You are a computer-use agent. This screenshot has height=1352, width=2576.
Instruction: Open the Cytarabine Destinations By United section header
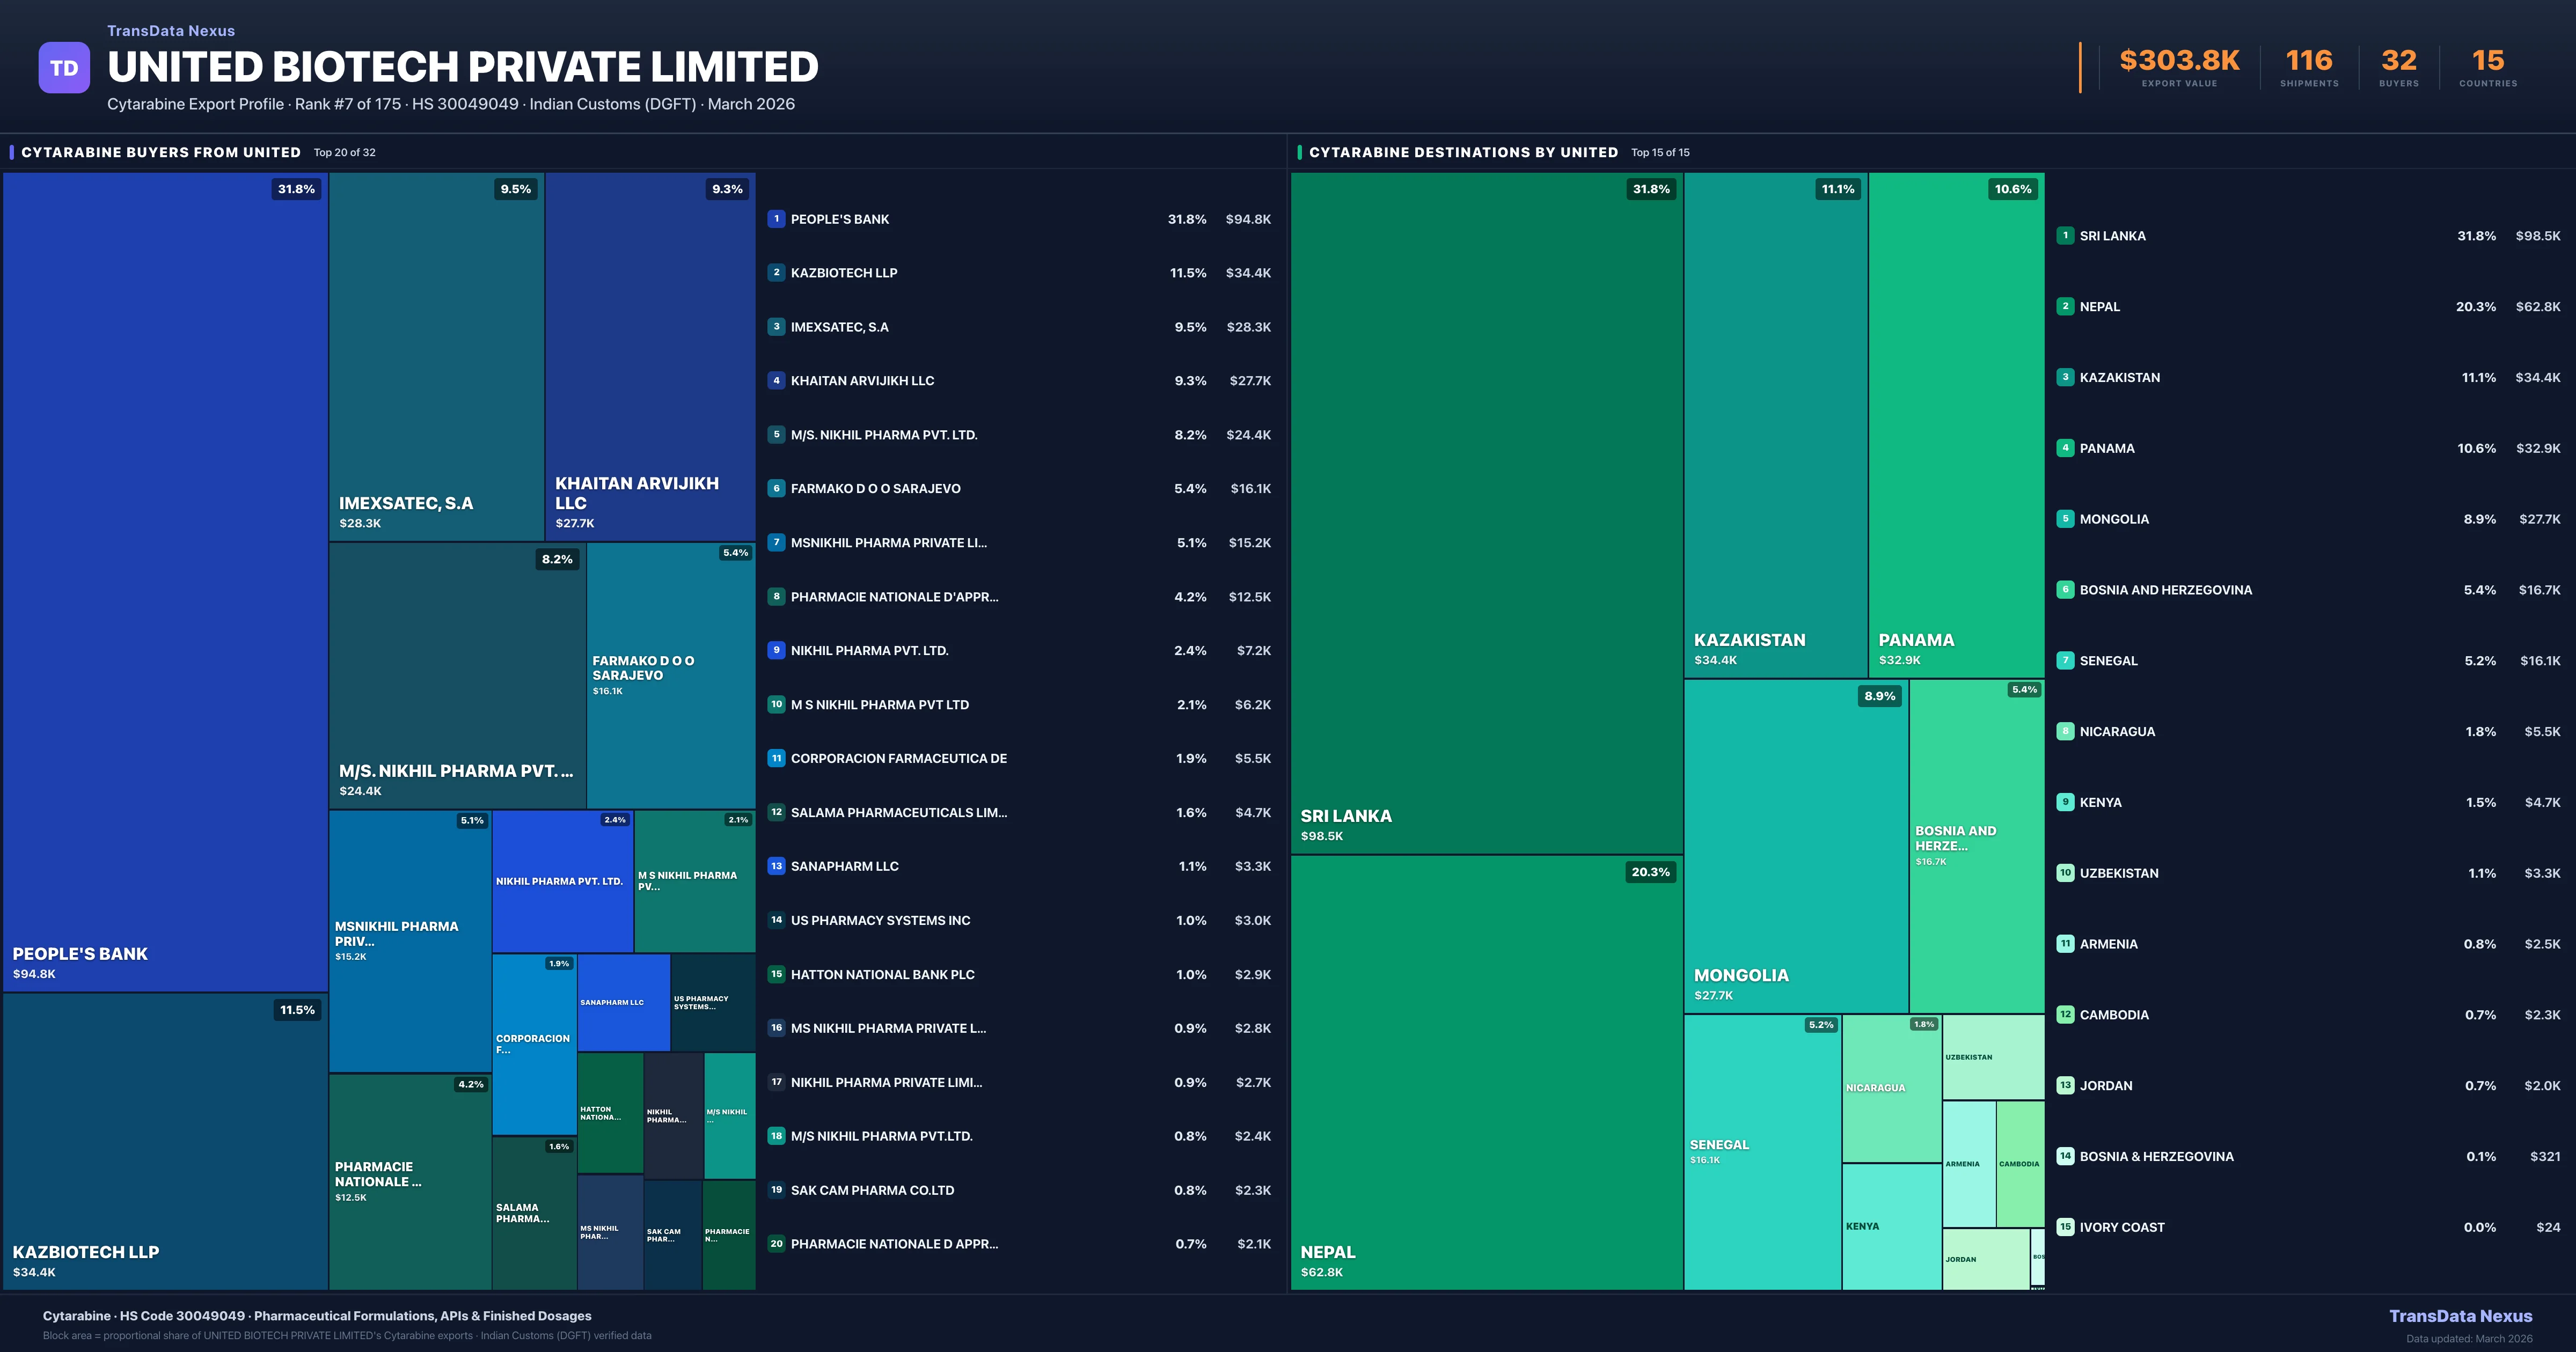click(x=1463, y=152)
